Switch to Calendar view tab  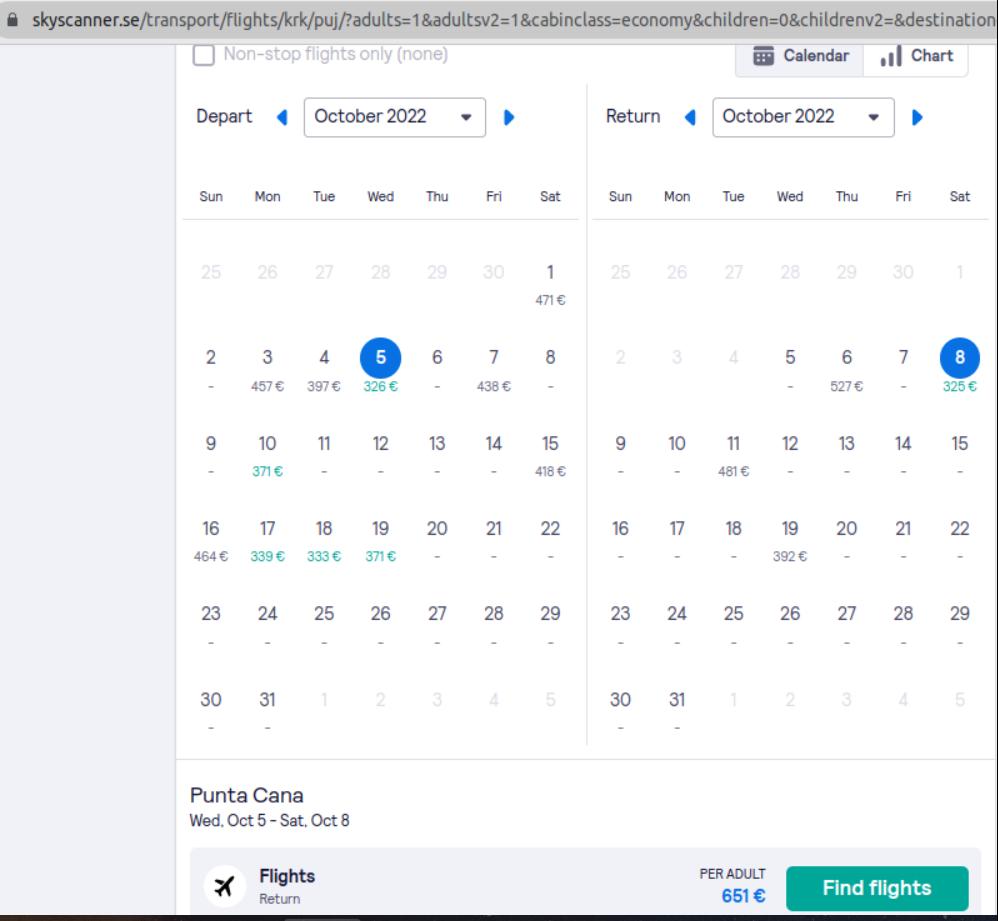point(800,56)
